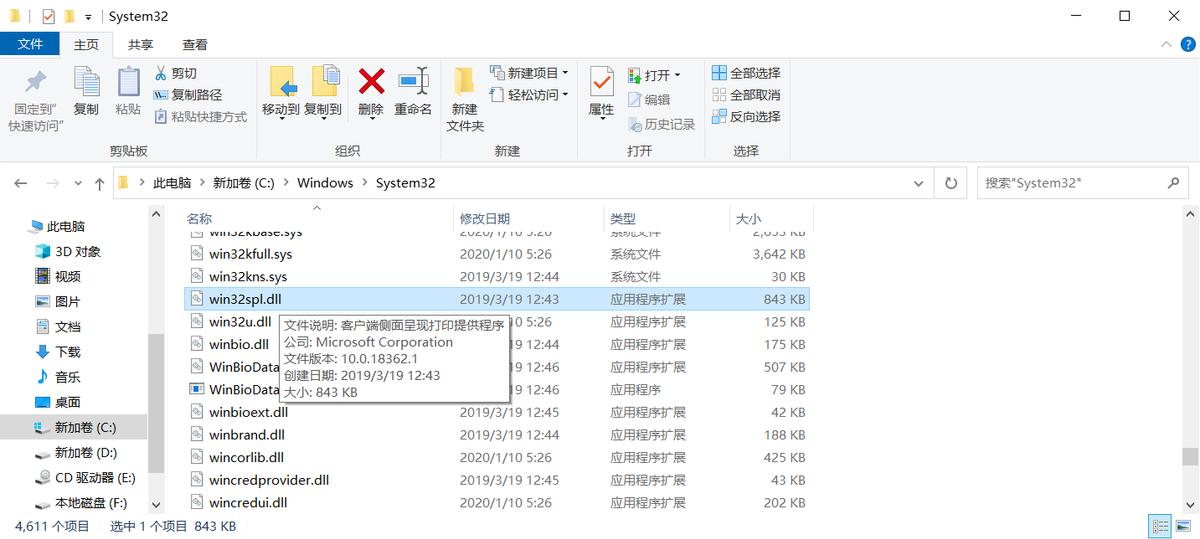Click 新加卷 (C:) in the address breadcrumb
This screenshot has width=1200, height=539.
pos(243,183)
